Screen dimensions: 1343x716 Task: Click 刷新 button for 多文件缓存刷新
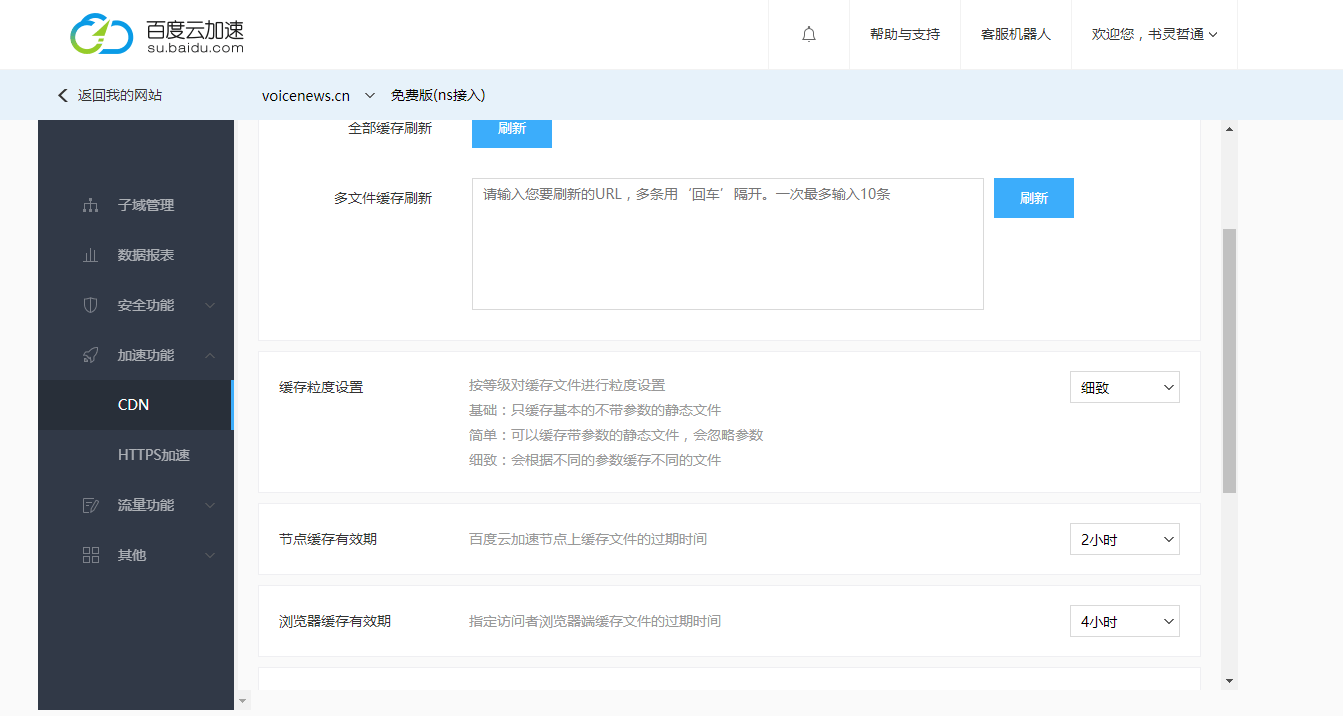(x=1034, y=198)
